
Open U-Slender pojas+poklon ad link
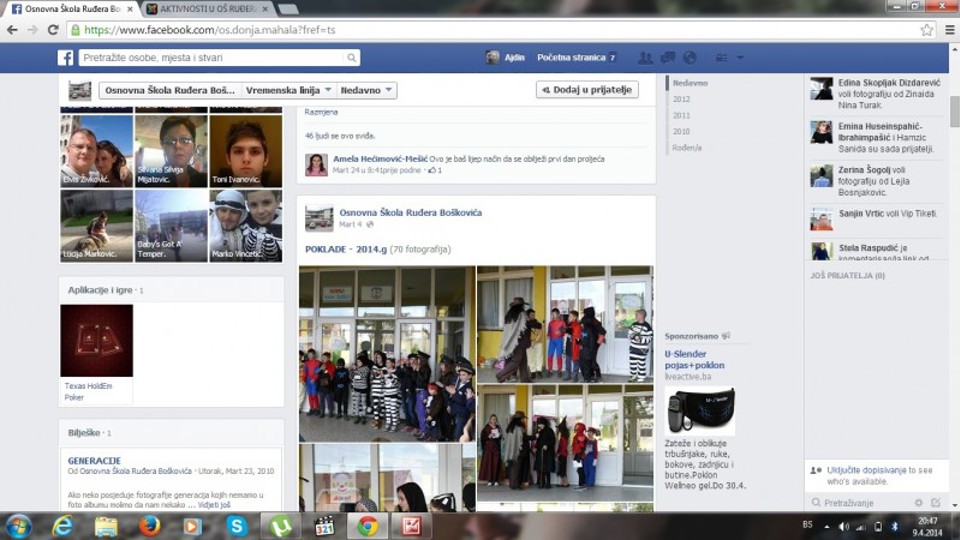(694, 359)
